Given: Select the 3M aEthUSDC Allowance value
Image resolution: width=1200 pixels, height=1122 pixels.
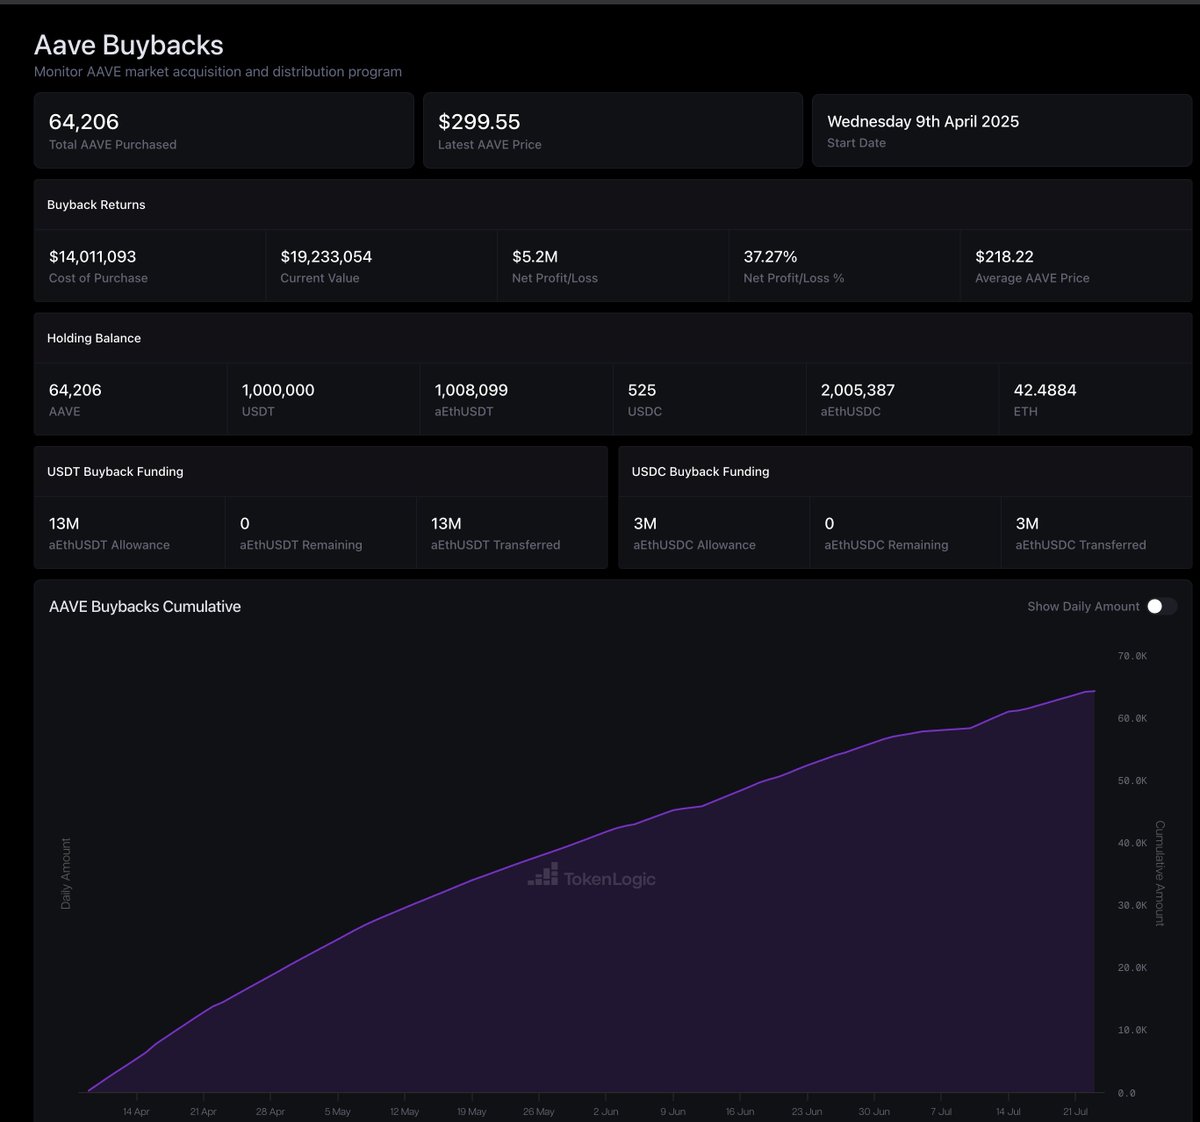Looking at the screenshot, I should pos(645,524).
